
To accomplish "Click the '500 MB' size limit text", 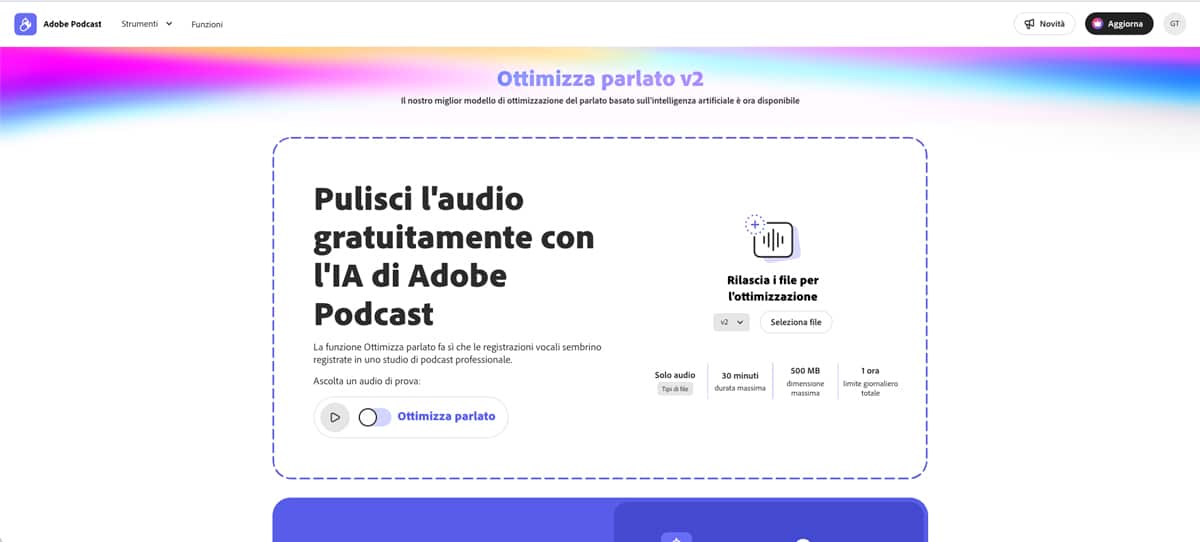I will click(x=805, y=370).
